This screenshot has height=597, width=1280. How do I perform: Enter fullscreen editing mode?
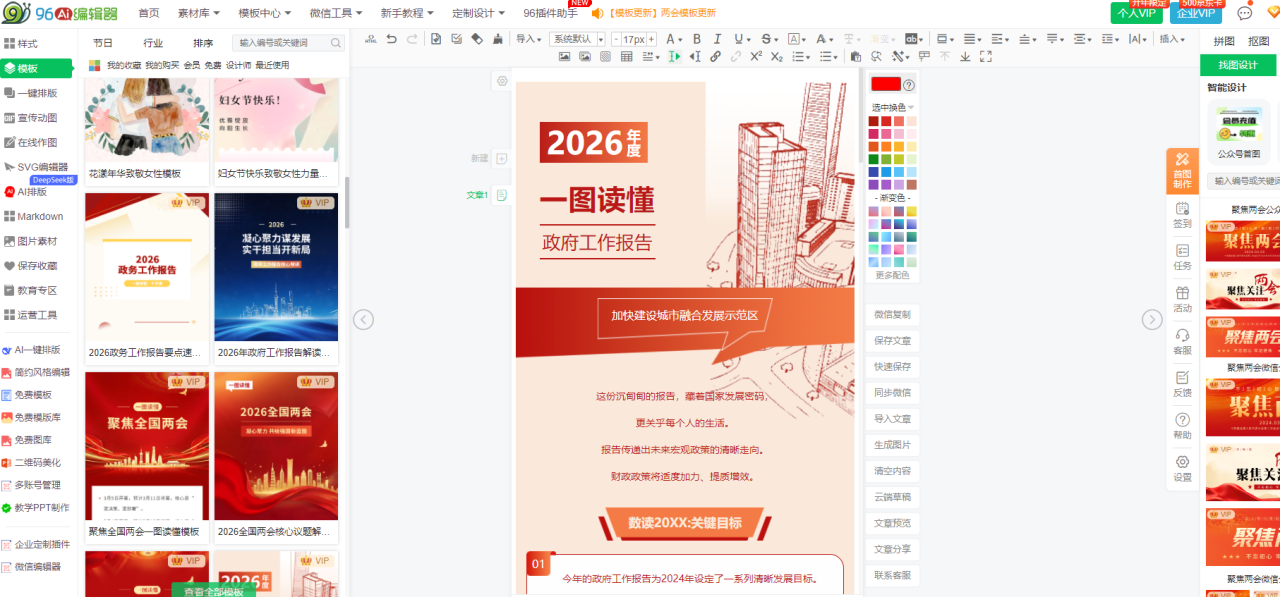pyautogui.click(x=986, y=57)
